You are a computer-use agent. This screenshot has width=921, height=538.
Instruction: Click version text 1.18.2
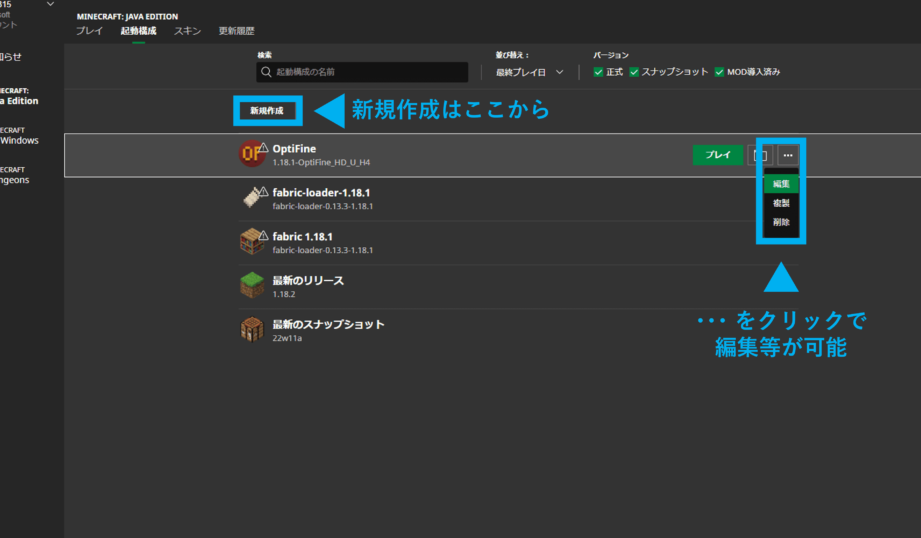coord(284,294)
